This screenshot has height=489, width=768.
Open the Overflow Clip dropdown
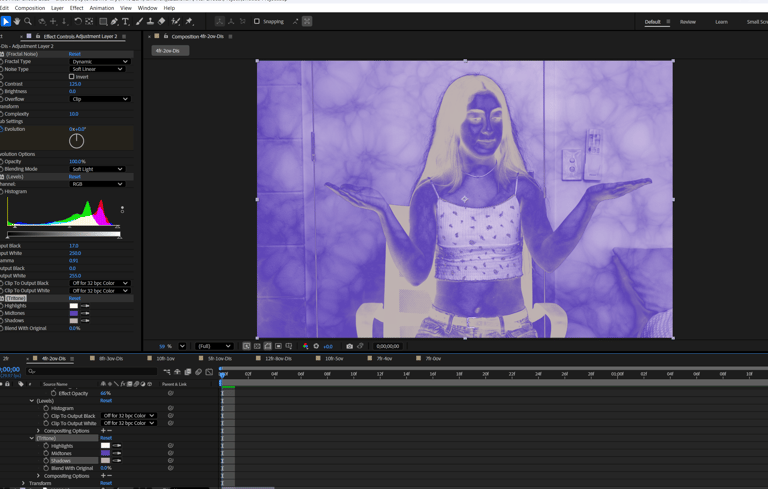pos(99,99)
